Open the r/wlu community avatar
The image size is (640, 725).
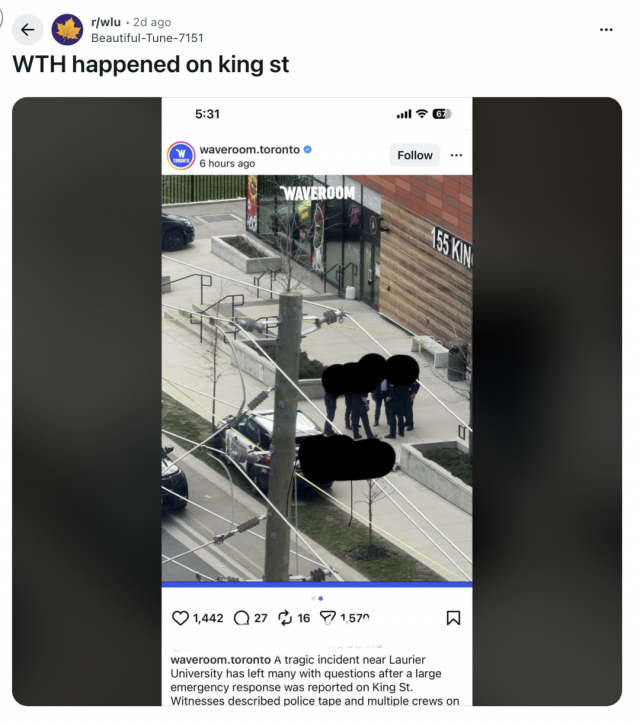(x=67, y=30)
